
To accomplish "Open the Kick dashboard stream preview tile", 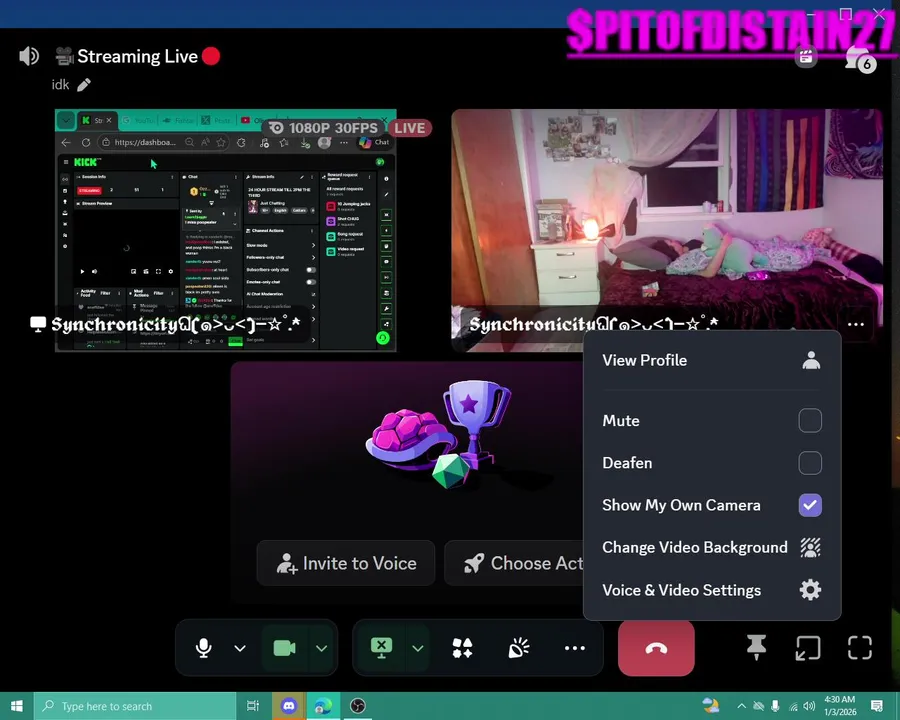I will 226,230.
